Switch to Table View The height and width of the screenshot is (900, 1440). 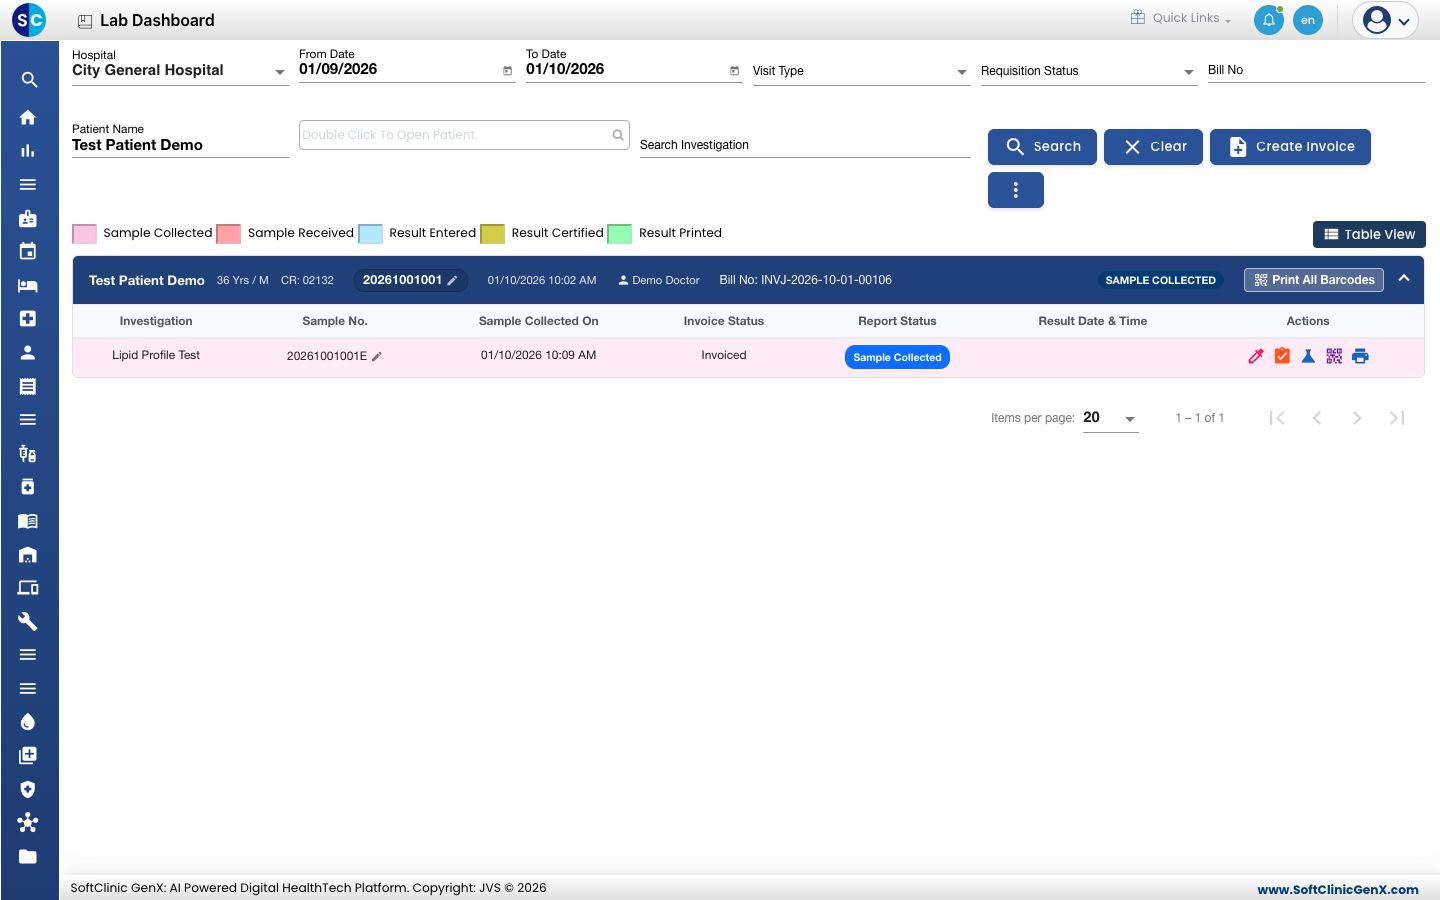click(x=1369, y=234)
